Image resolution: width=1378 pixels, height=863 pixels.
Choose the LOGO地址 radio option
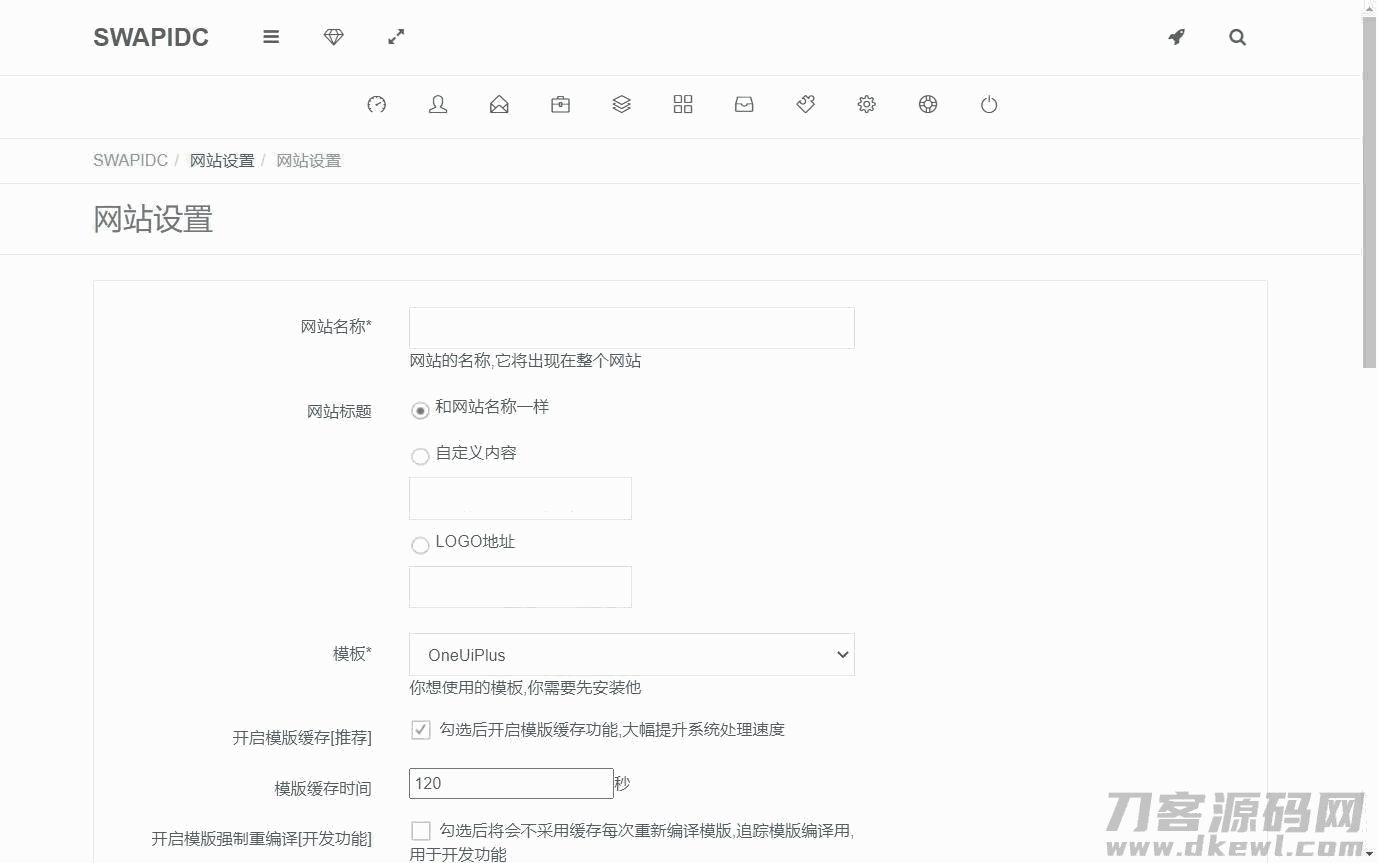[420, 545]
